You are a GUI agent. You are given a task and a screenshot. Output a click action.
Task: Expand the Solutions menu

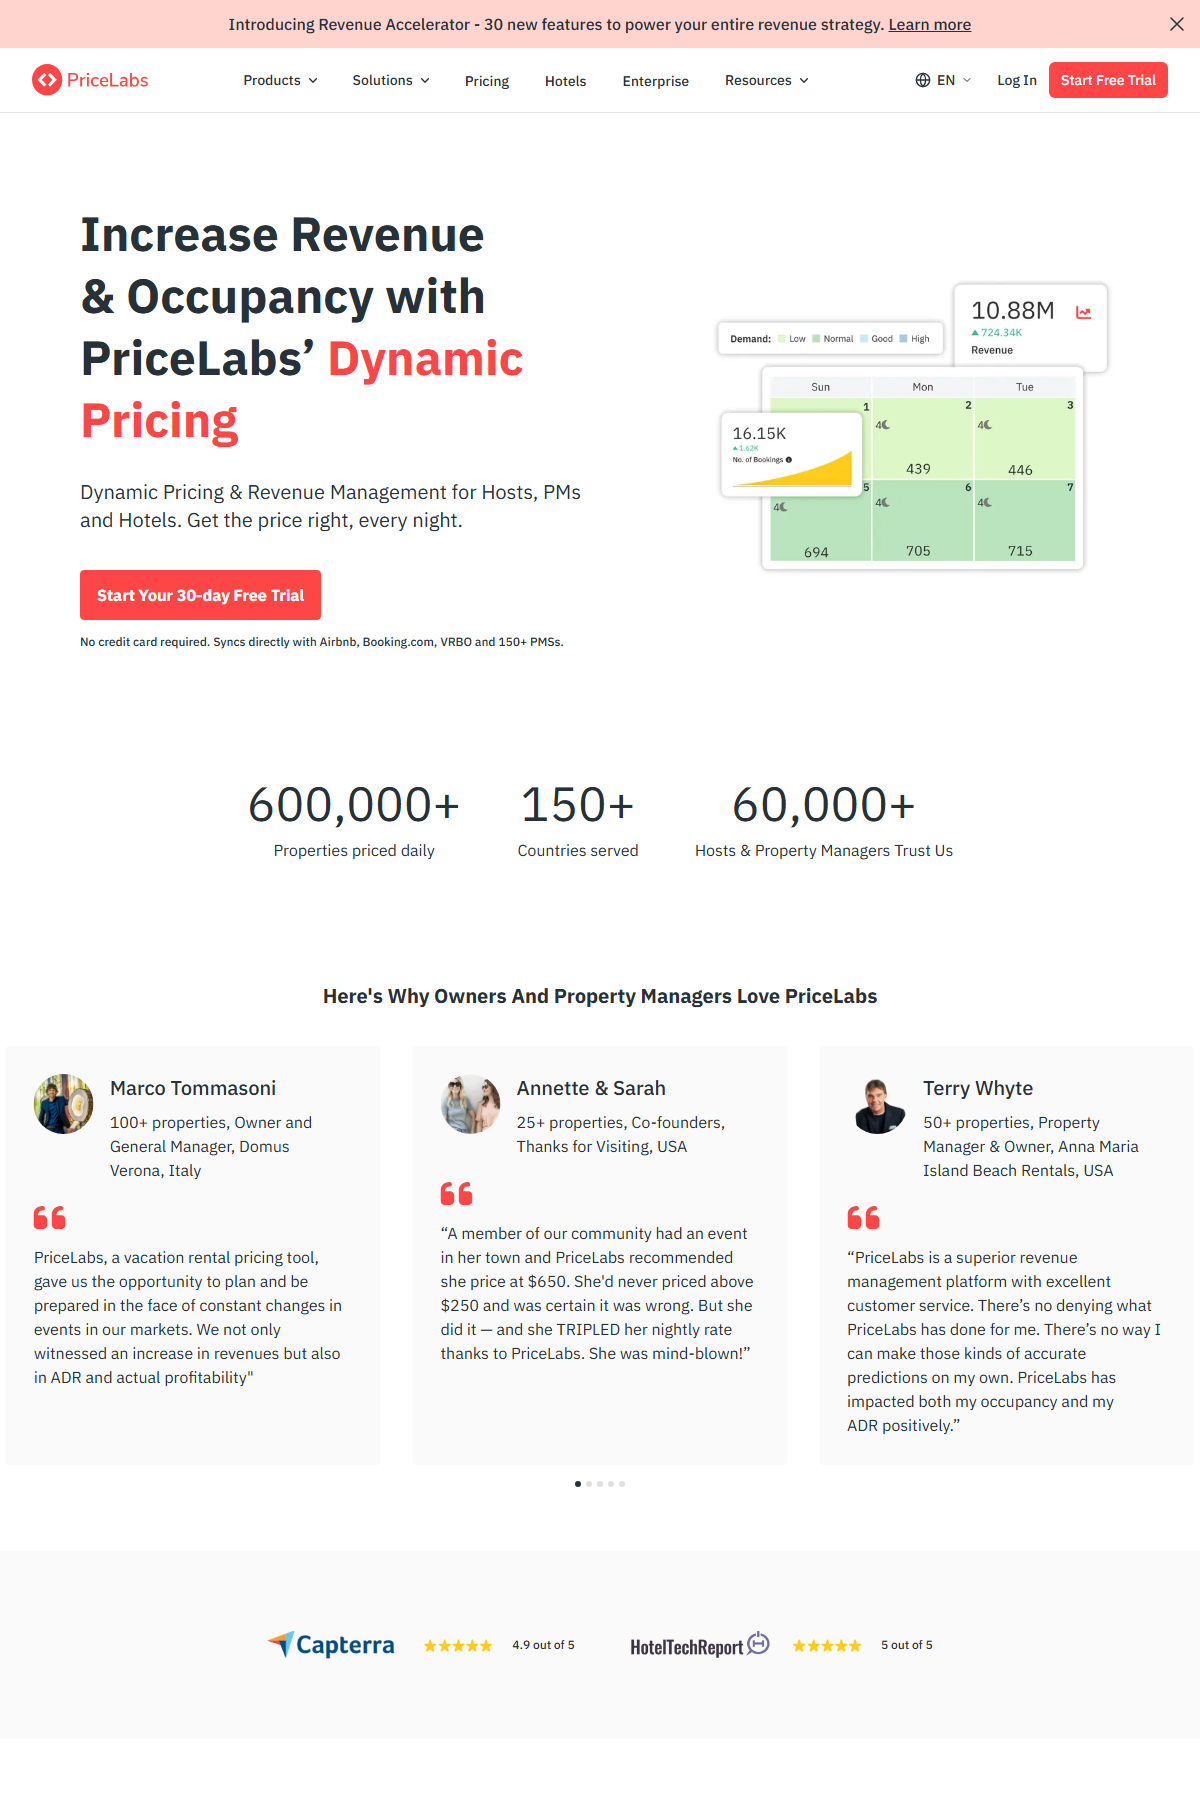coord(390,80)
